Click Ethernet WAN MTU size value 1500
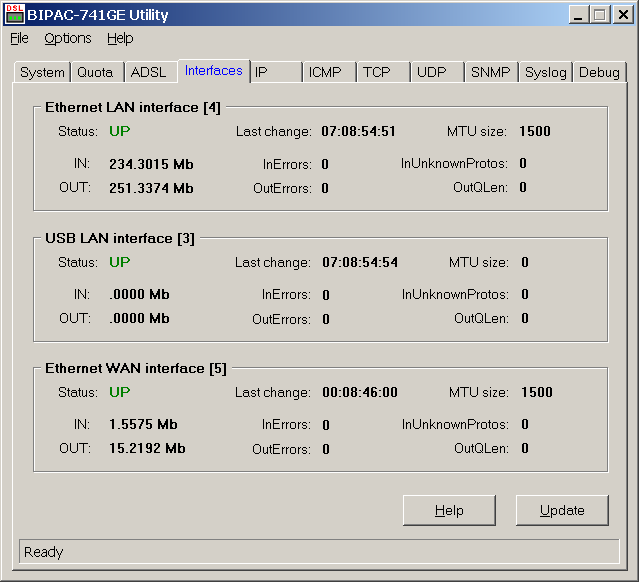The image size is (639, 582). point(537,392)
